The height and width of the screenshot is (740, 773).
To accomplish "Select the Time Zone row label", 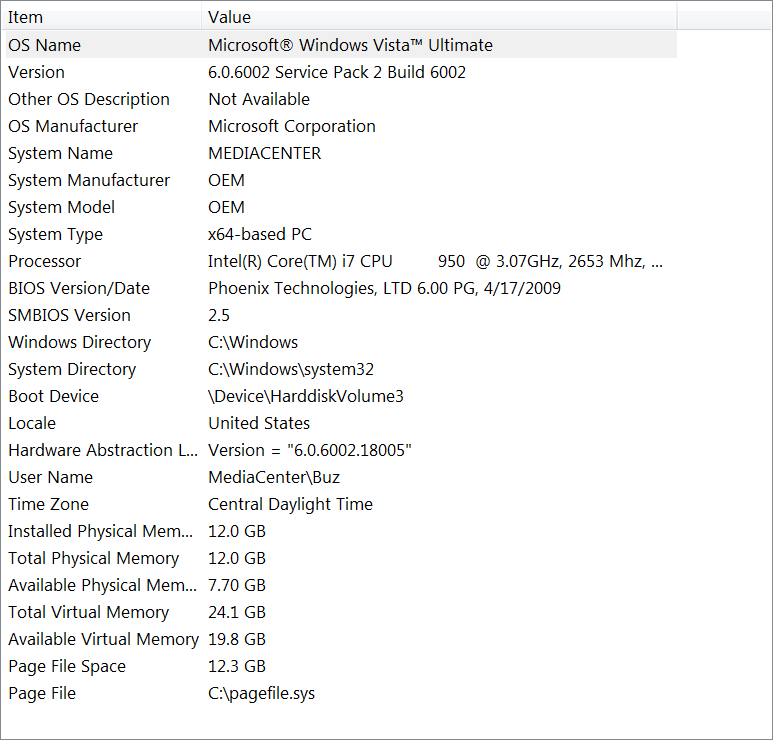I will [x=48, y=504].
